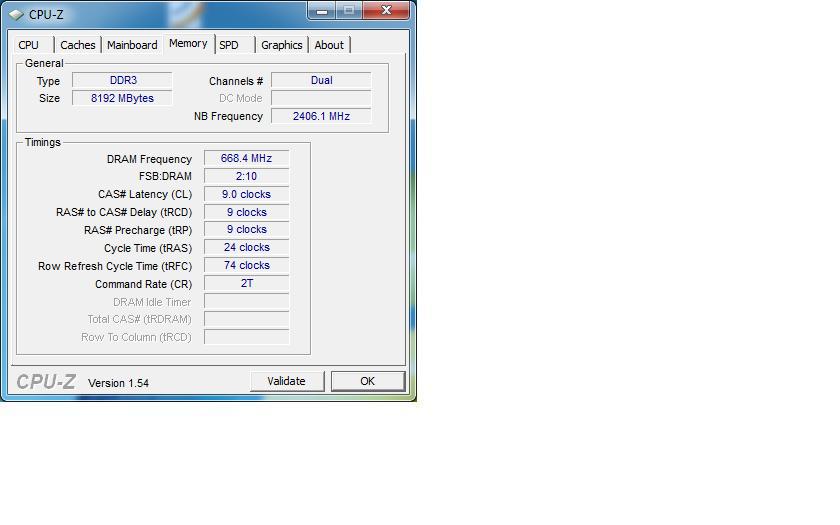The width and height of the screenshot is (840, 525).
Task: Click the empty DC Mode field
Action: pos(321,98)
